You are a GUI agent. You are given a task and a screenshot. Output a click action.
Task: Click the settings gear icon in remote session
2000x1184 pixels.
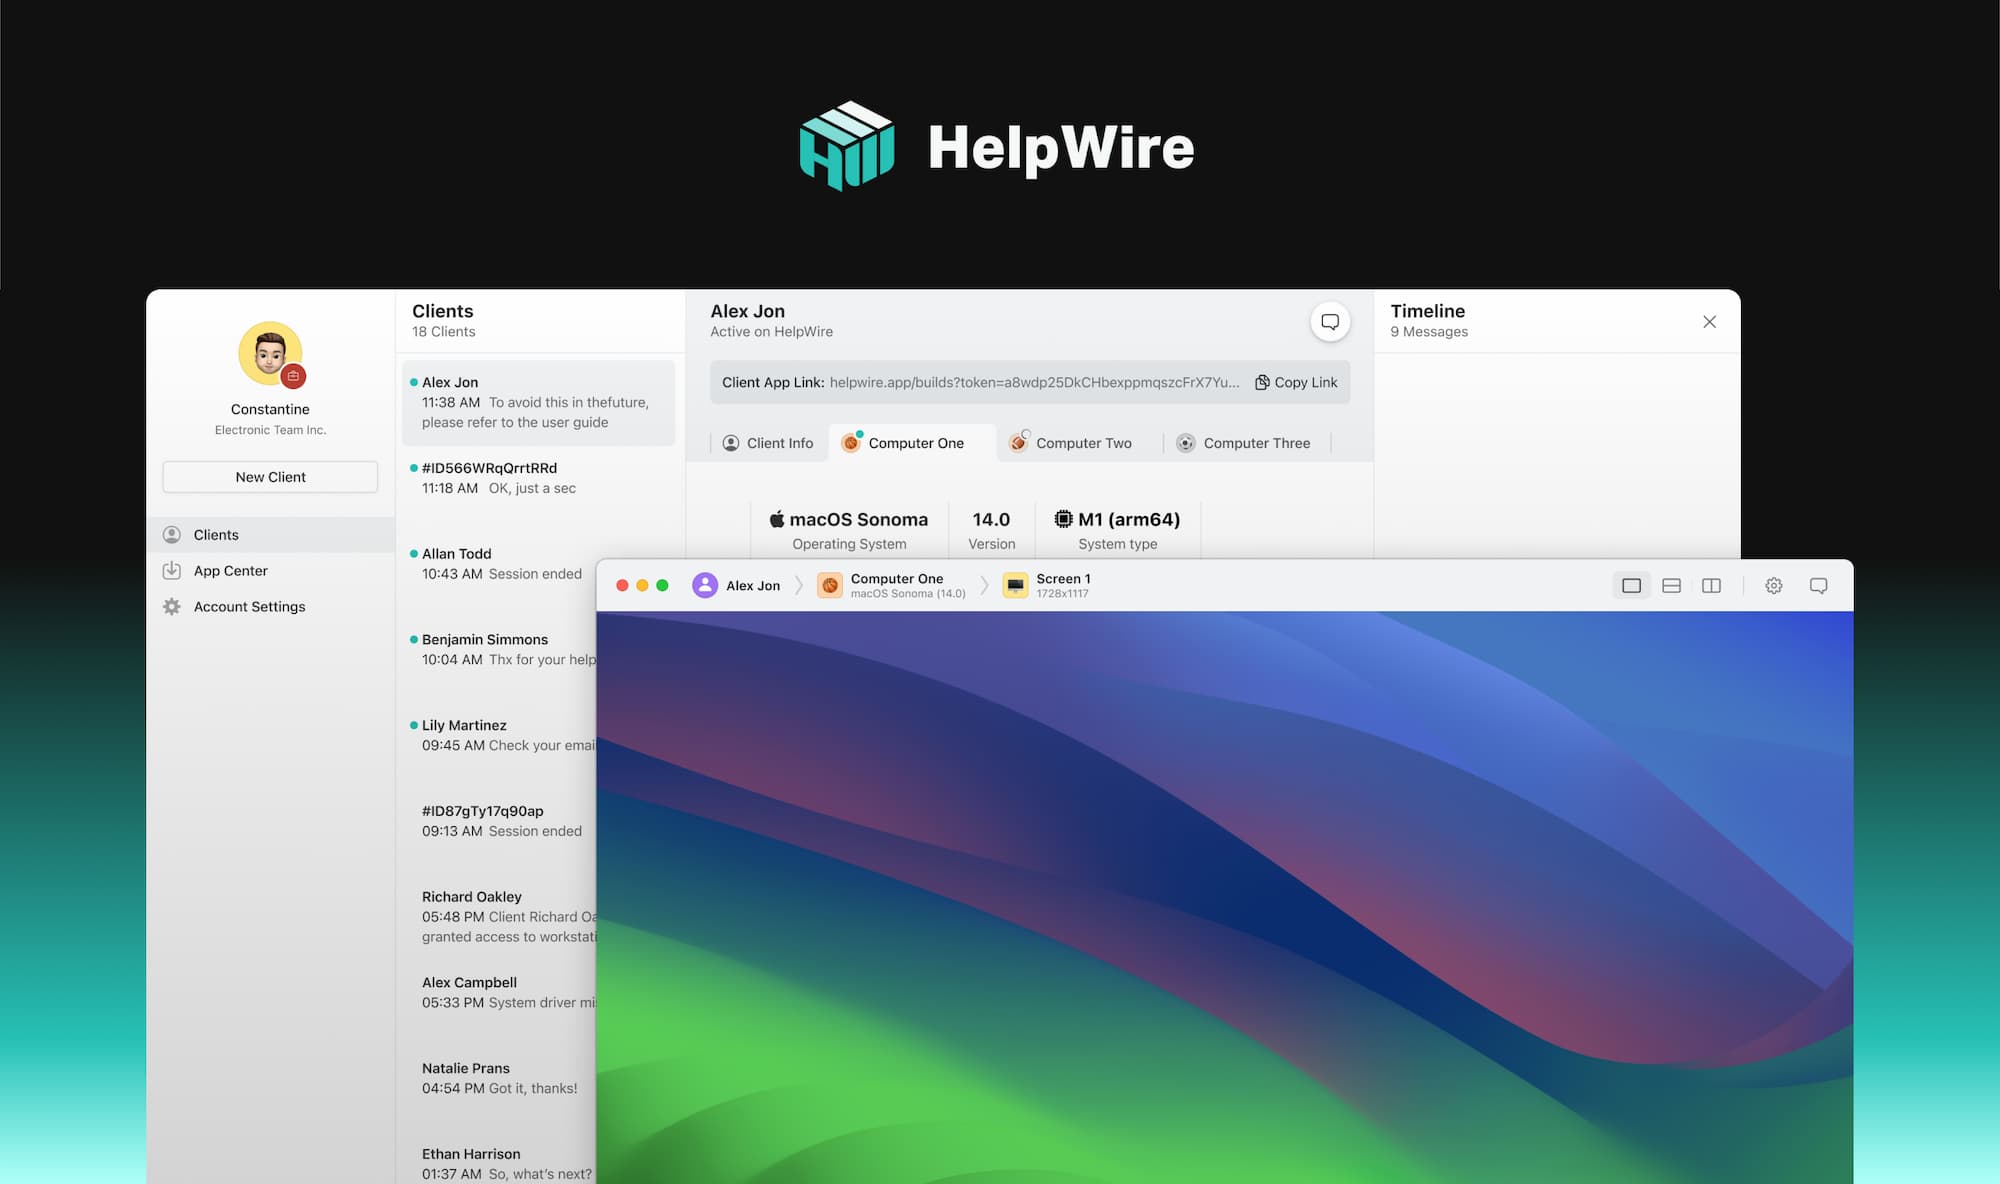click(x=1773, y=584)
